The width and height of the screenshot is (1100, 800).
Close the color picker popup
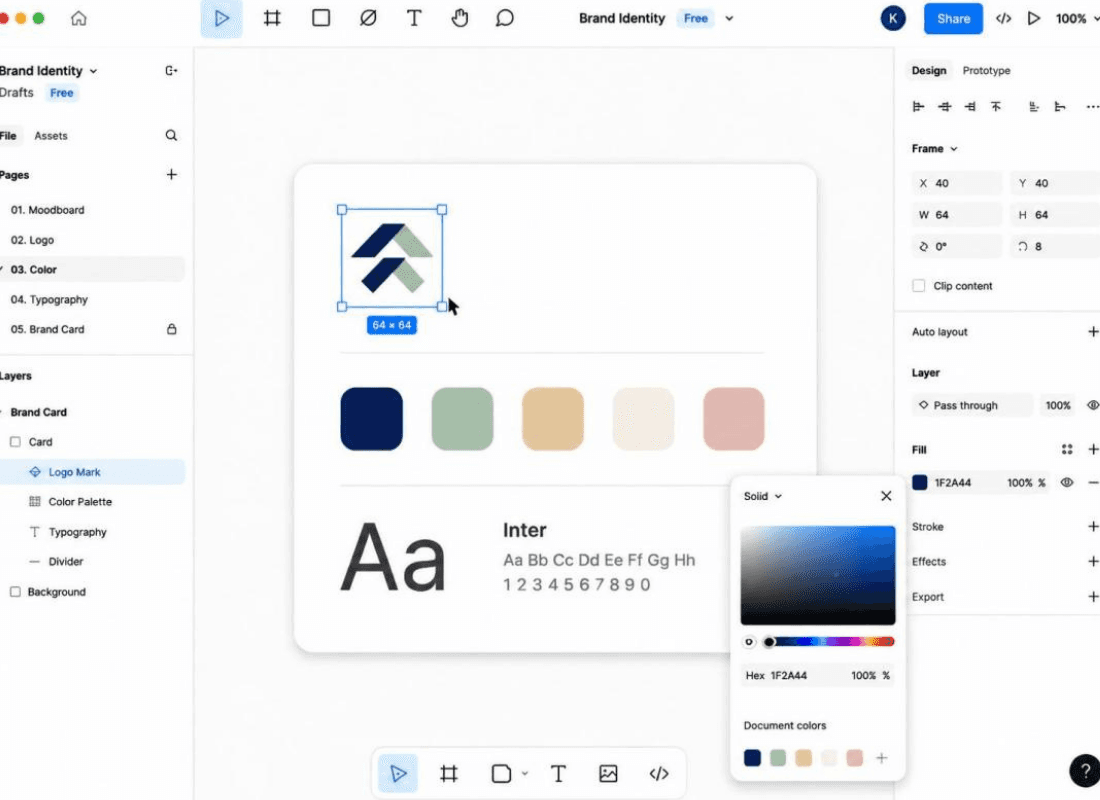886,496
